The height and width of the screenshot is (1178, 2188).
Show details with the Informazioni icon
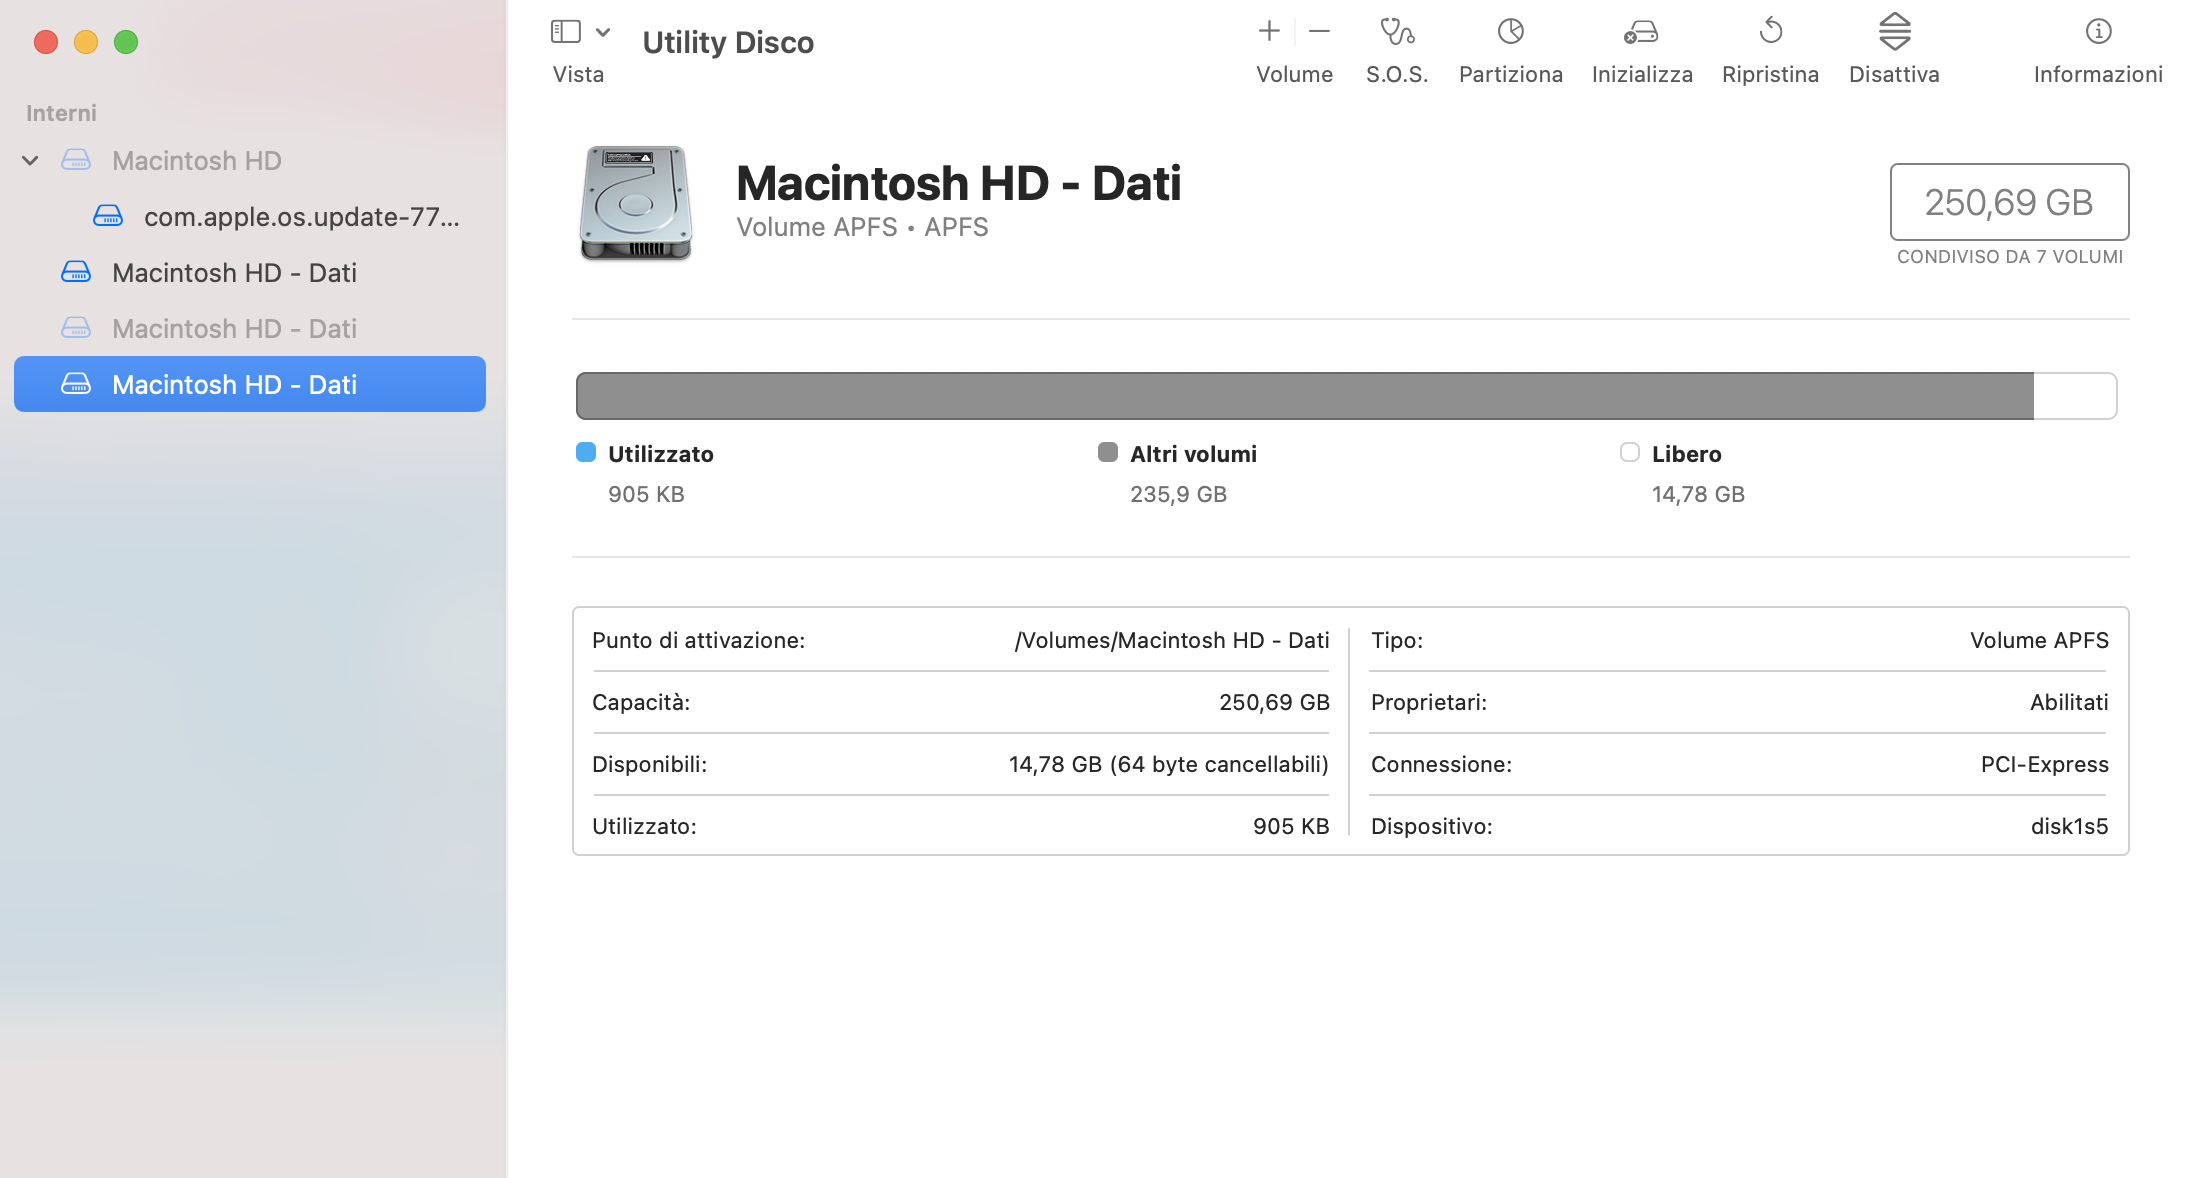pyautogui.click(x=2098, y=32)
